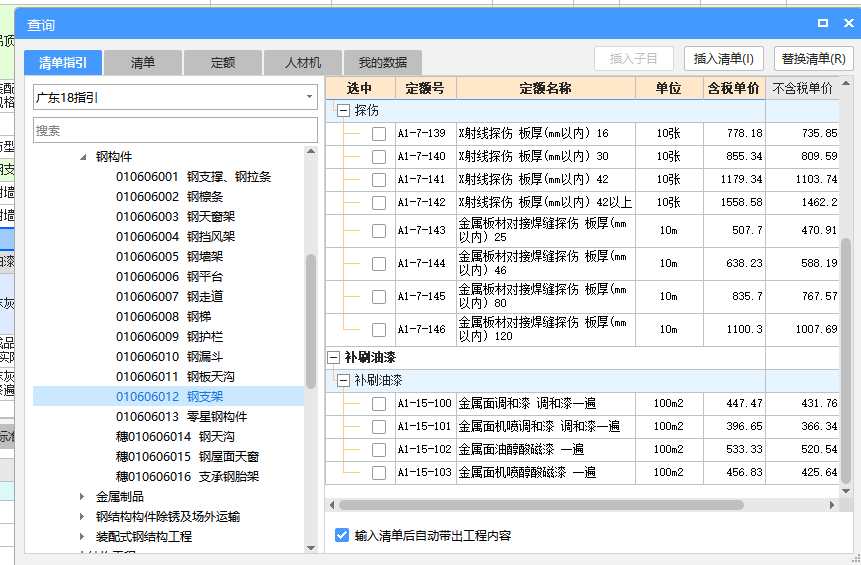Select 010606007 钢走道
This screenshot has width=861, height=565.
pos(170,297)
